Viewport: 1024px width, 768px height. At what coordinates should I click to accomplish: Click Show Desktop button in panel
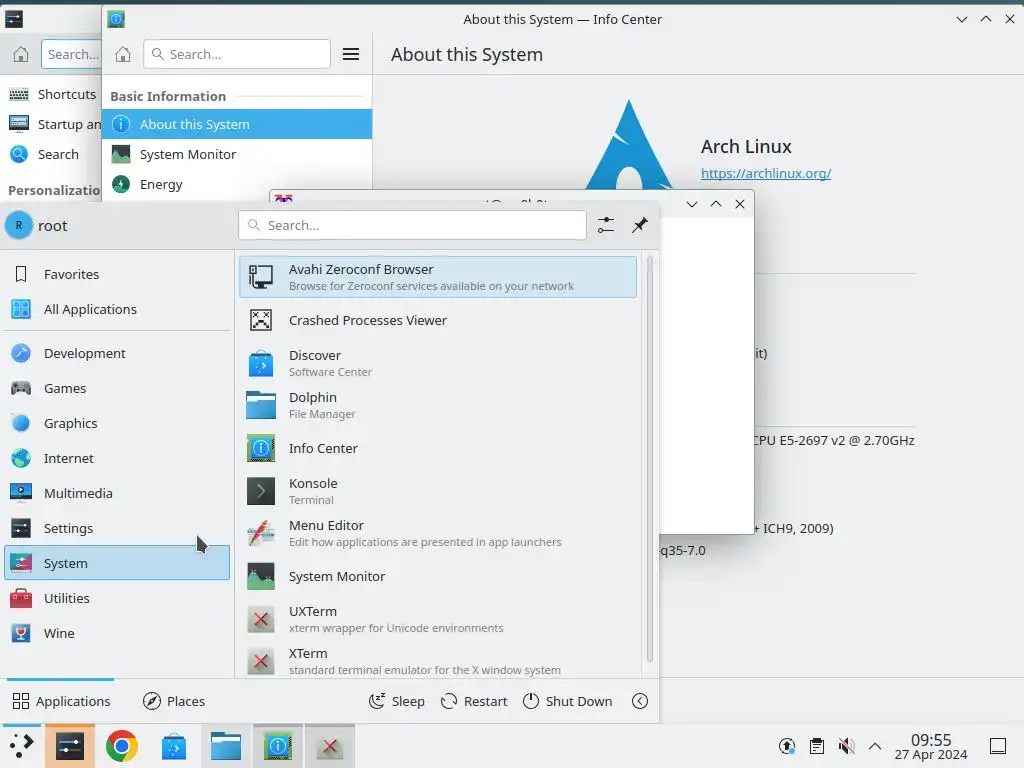998,746
